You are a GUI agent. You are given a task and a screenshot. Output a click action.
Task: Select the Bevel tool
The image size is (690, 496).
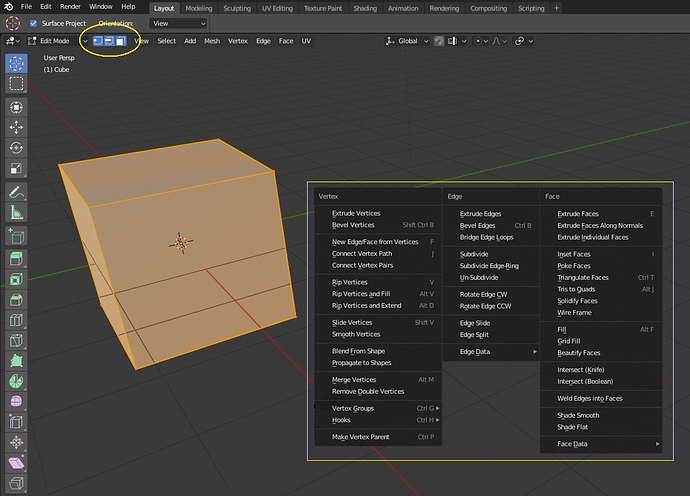pyautogui.click(x=16, y=300)
